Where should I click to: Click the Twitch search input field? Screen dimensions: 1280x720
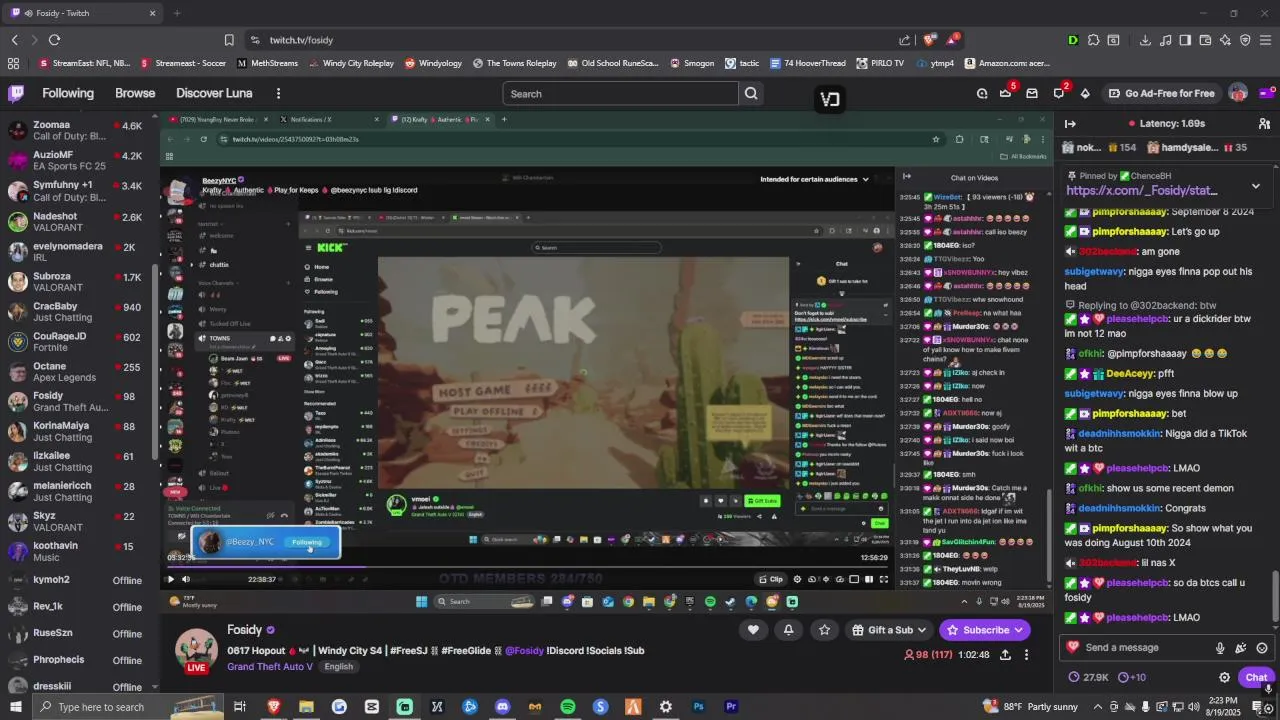[x=620, y=94]
